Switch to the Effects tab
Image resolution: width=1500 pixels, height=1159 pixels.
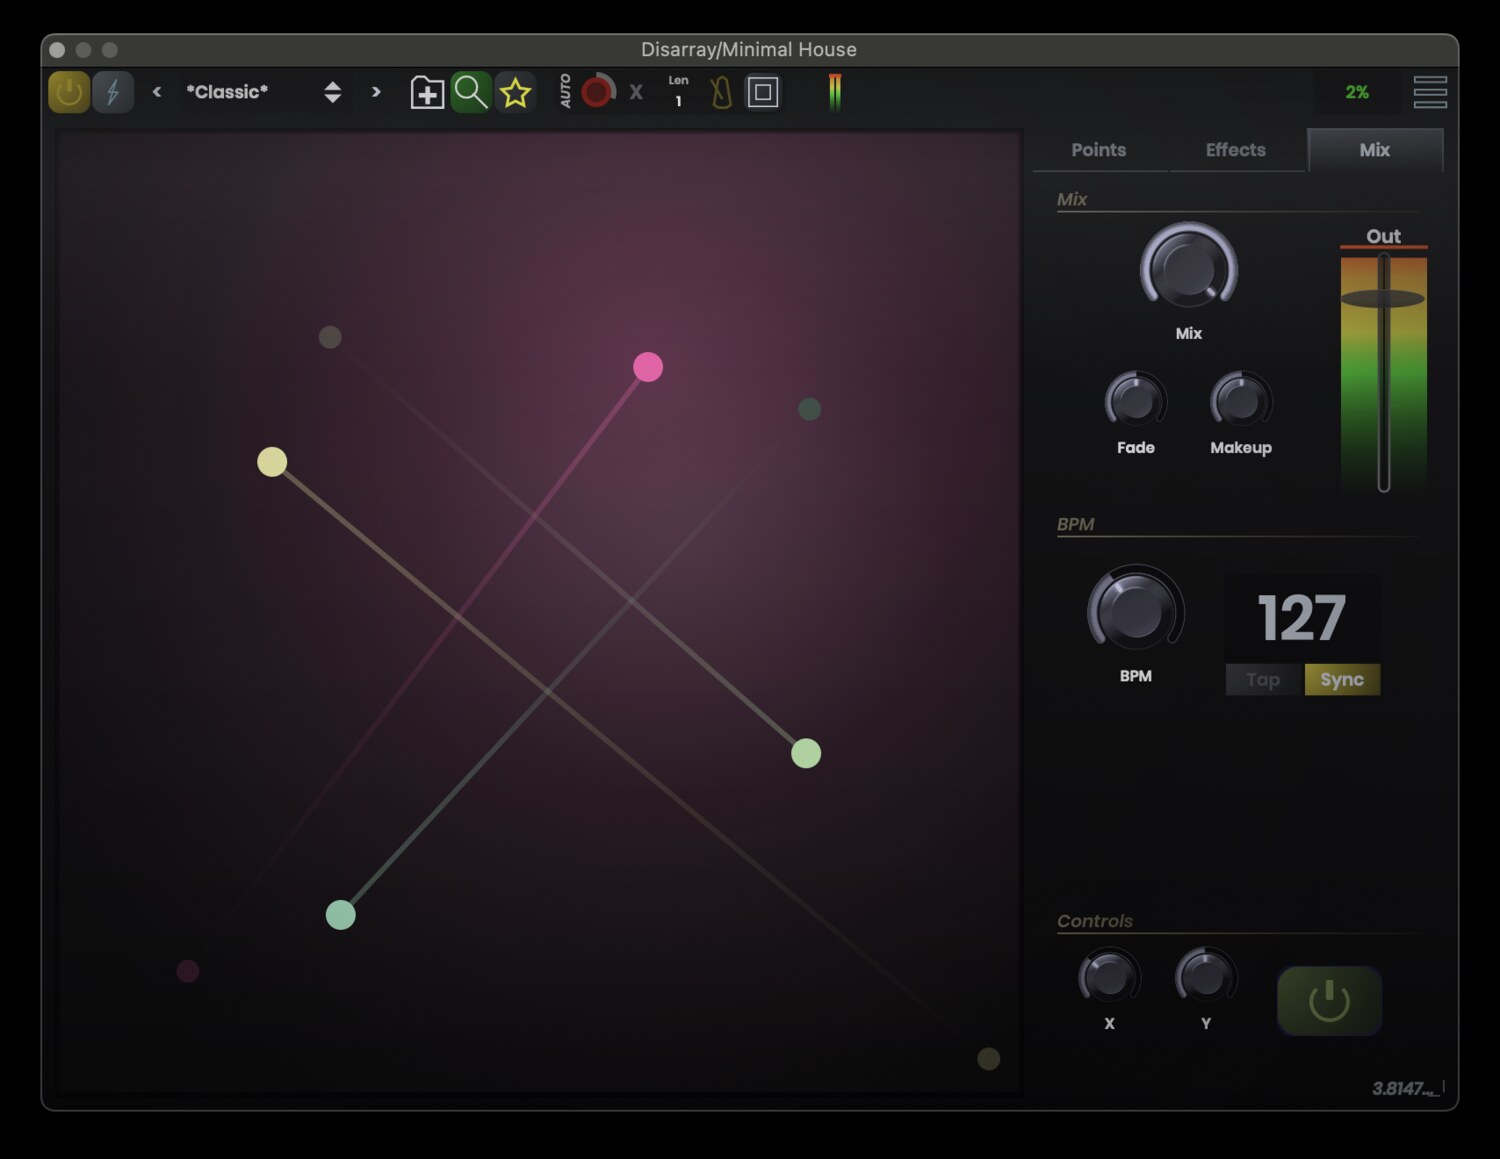1235,150
